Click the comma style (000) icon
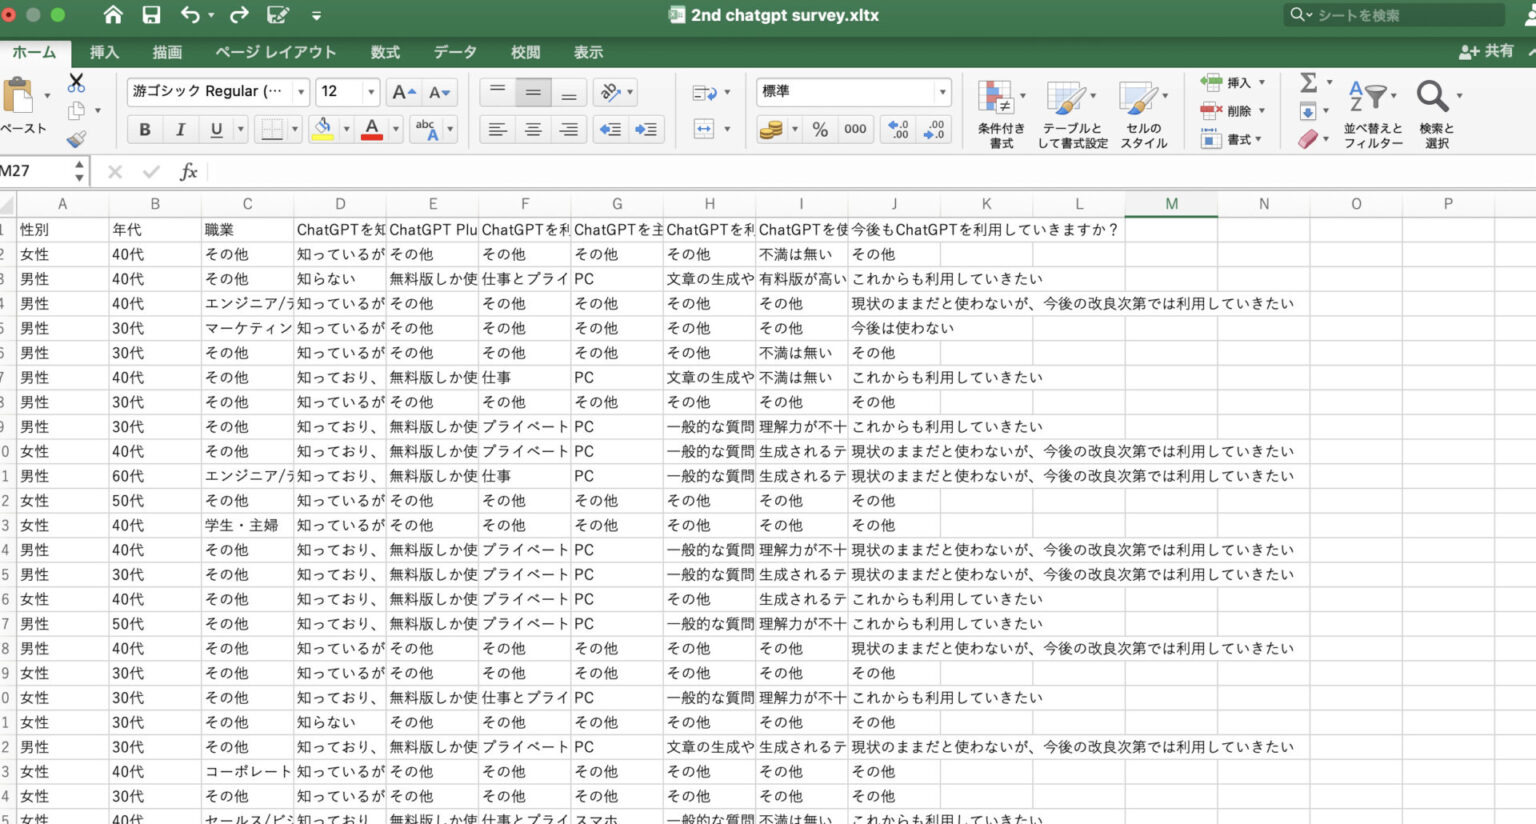 (x=853, y=129)
